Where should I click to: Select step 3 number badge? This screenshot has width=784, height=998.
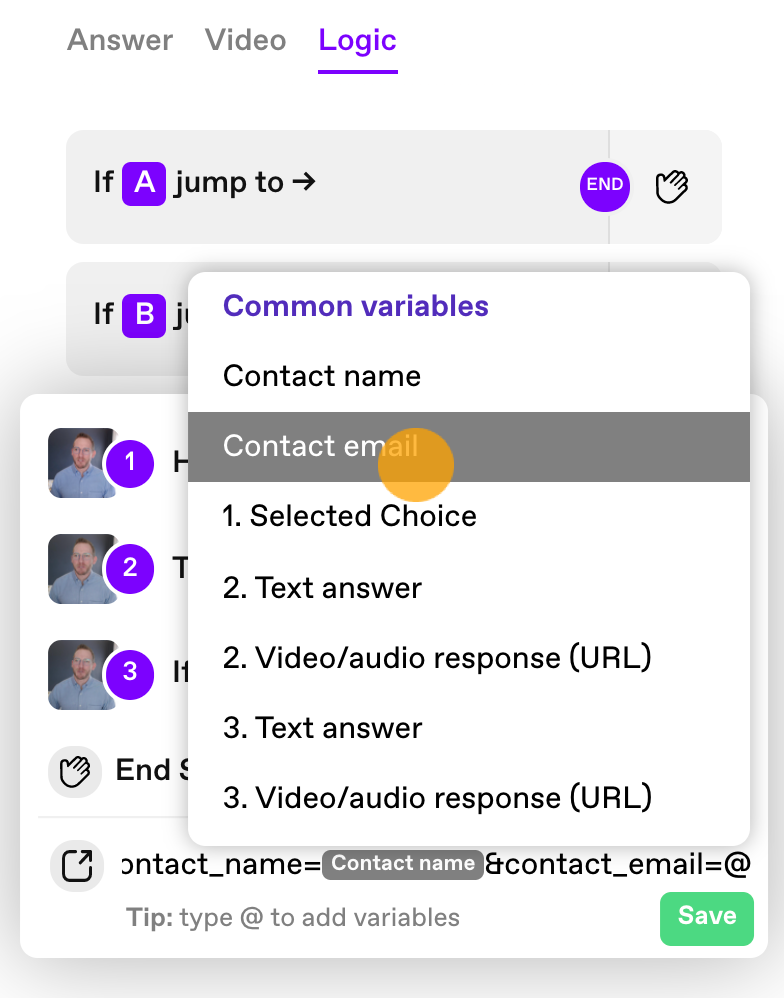pyautogui.click(x=130, y=674)
